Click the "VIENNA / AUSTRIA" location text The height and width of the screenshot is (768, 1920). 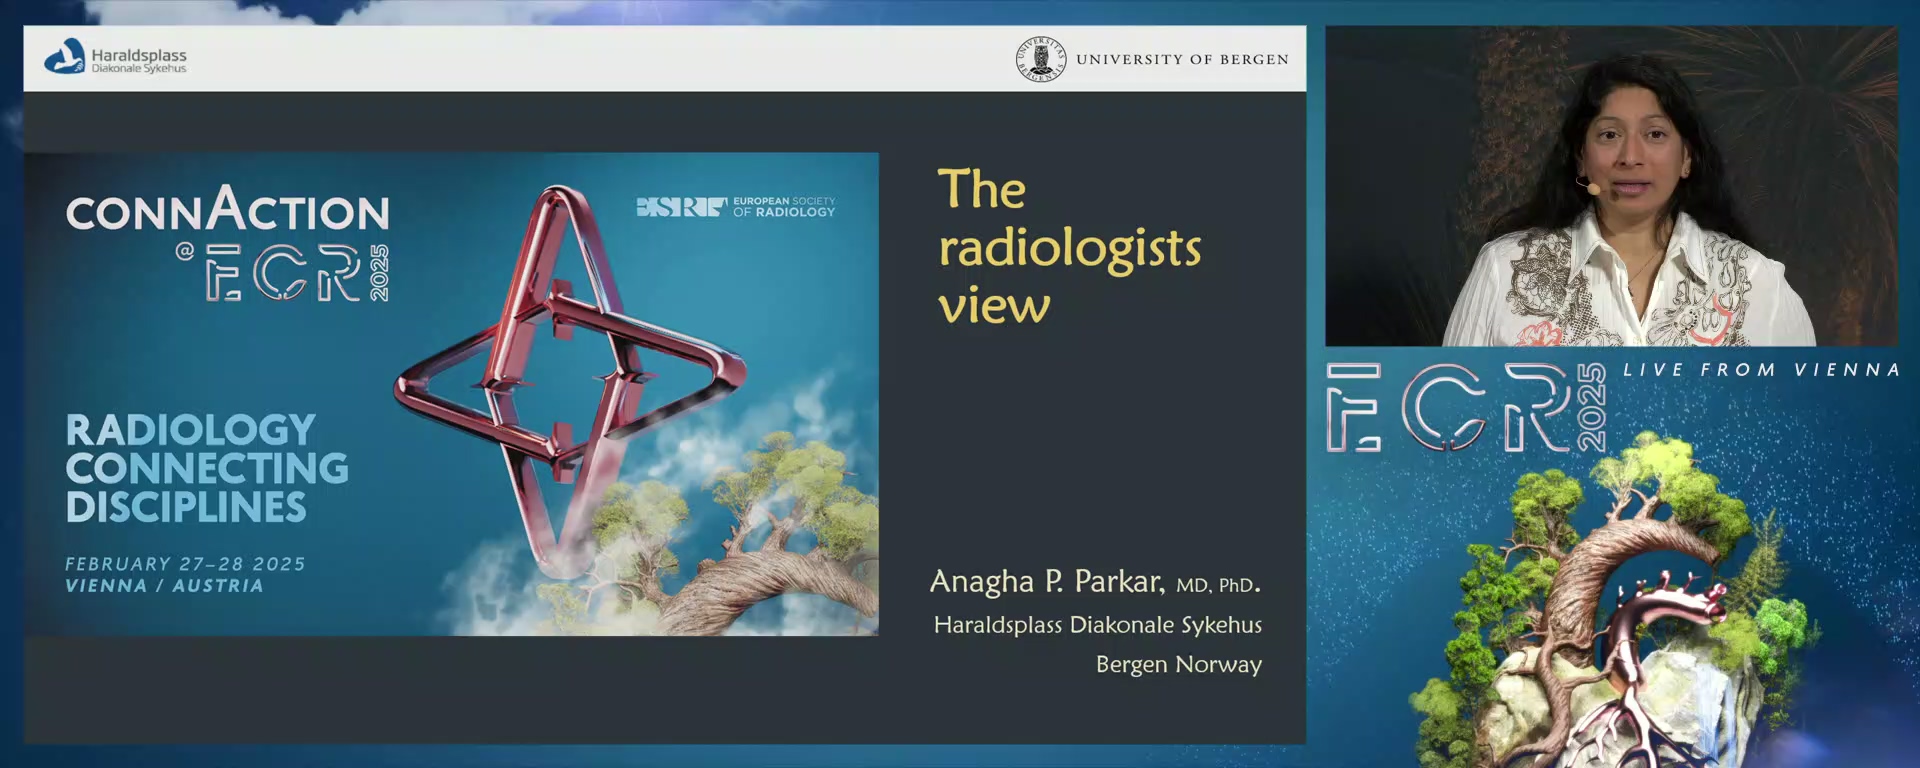164,586
